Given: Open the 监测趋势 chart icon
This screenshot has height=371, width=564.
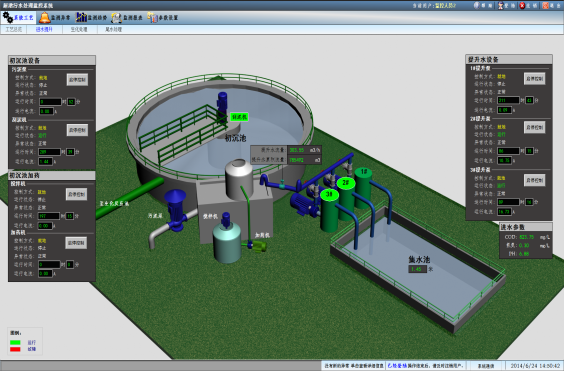Looking at the screenshot, I should [81, 17].
